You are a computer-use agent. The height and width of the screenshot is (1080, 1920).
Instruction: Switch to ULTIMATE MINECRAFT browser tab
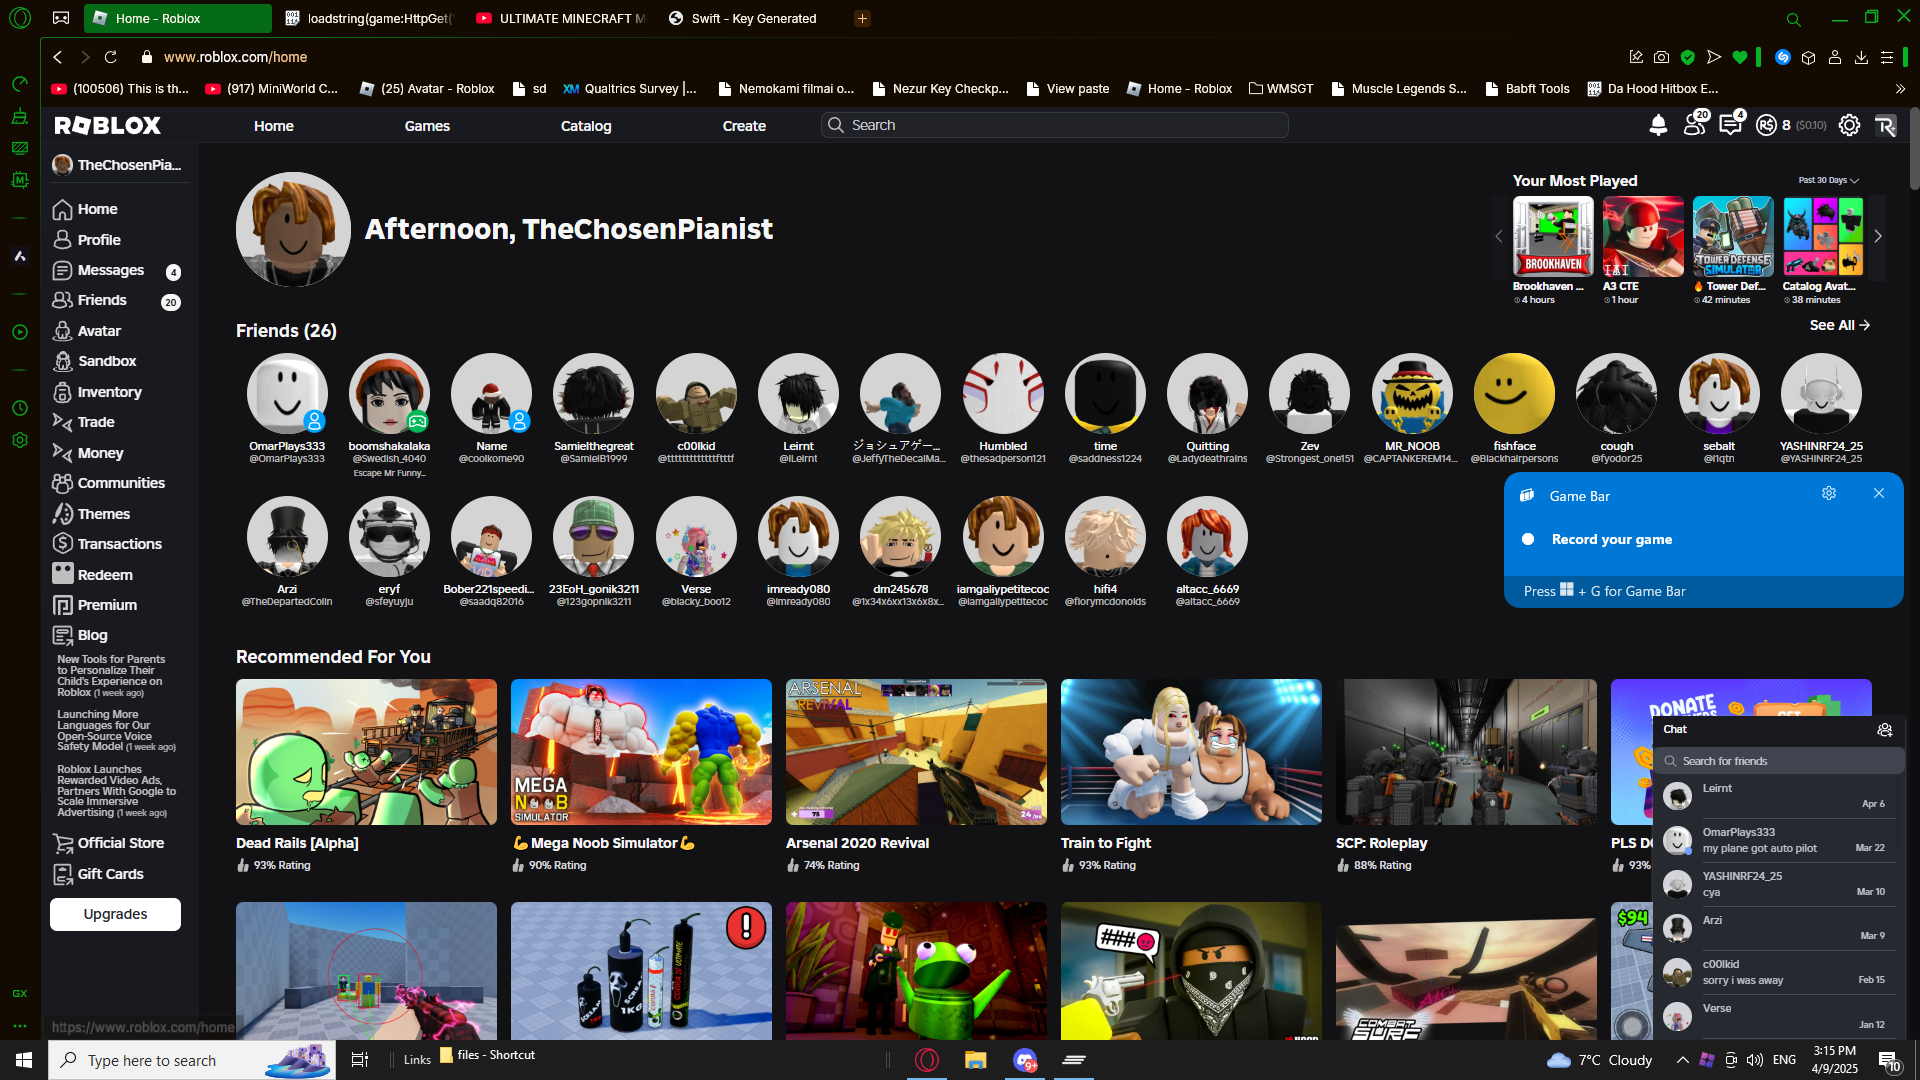[x=560, y=18]
